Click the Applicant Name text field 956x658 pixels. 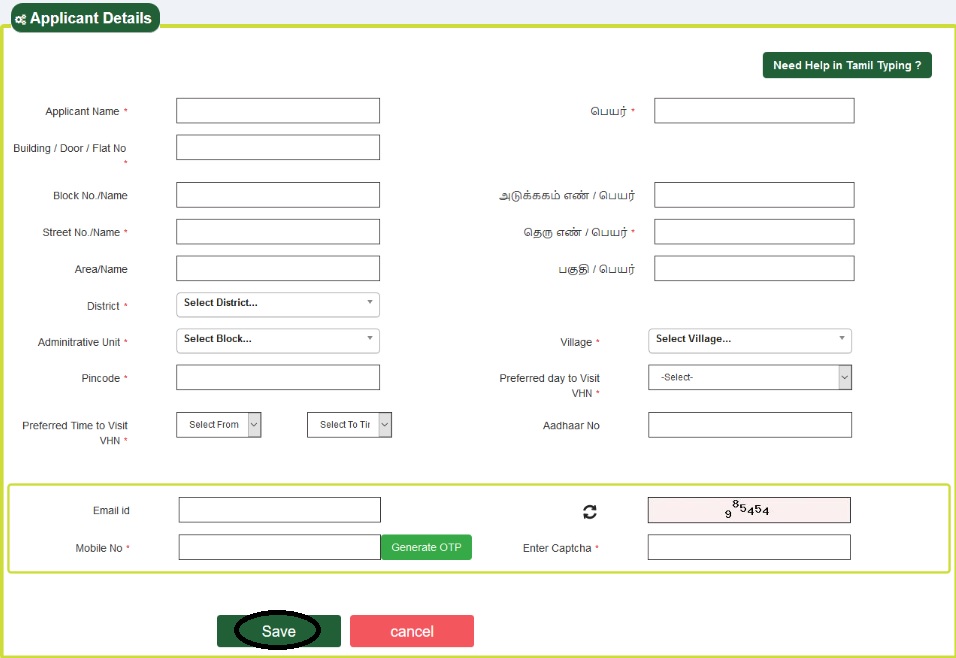(x=278, y=111)
